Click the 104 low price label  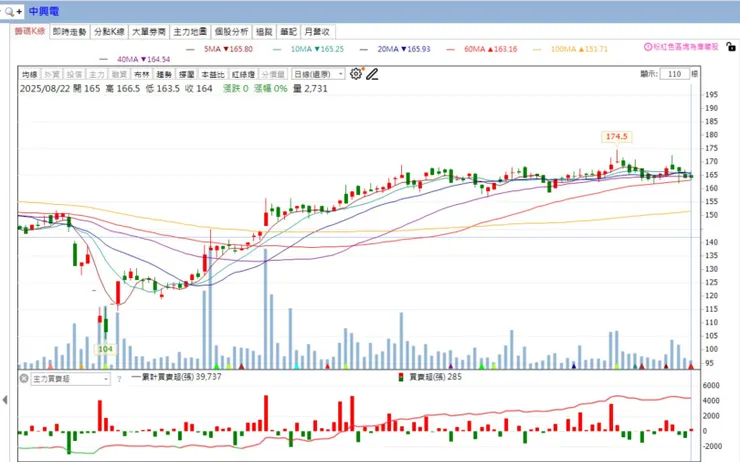(x=105, y=349)
